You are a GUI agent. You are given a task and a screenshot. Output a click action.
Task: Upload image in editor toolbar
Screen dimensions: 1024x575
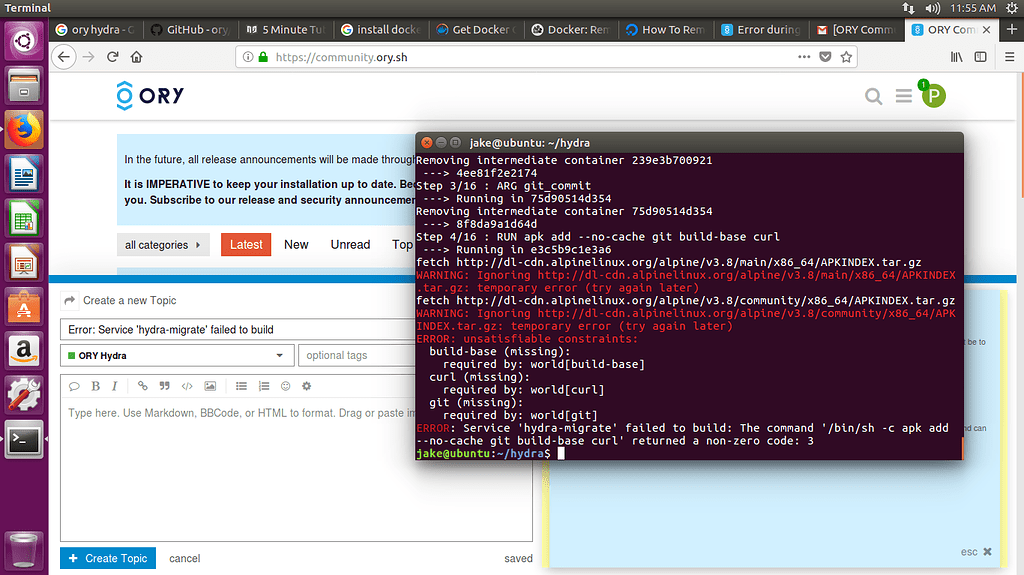[210, 386]
